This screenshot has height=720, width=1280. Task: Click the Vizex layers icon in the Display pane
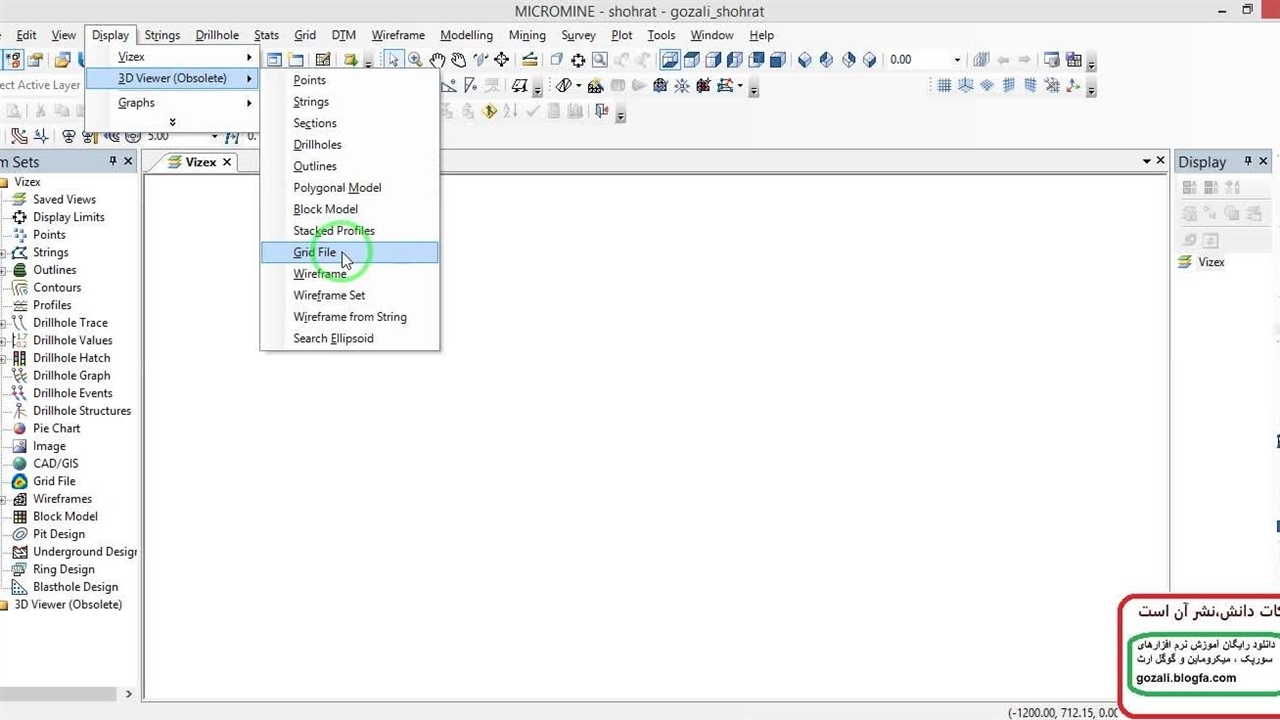1185,262
